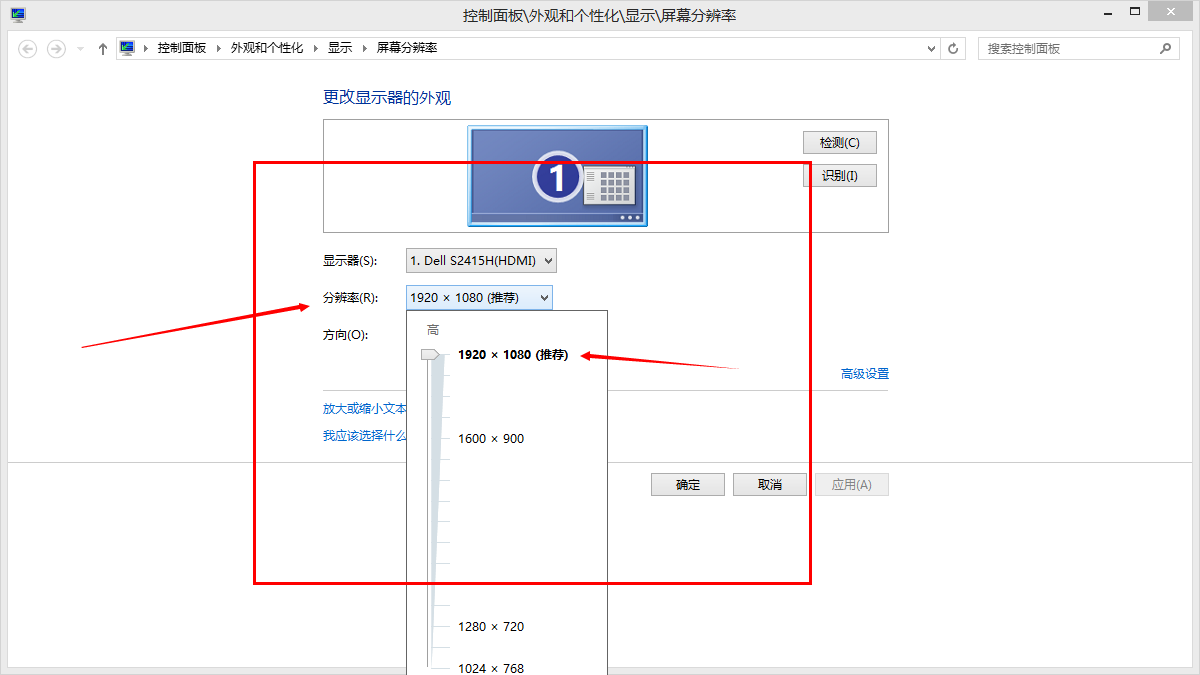This screenshot has width=1200, height=675.
Task: Click the 取消 button
Action: tap(770, 485)
